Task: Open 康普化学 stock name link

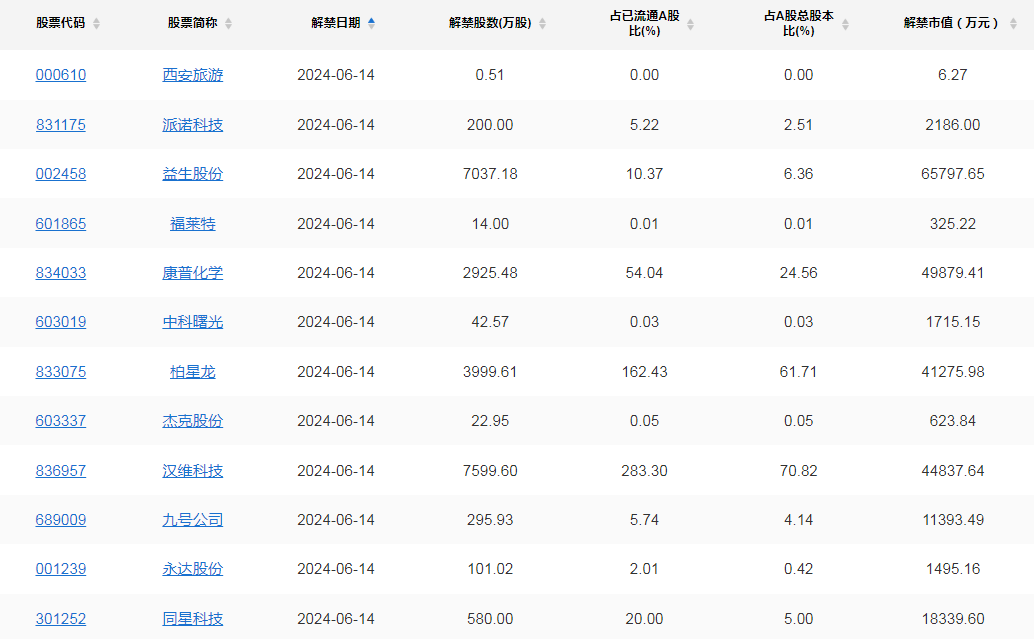Action: pos(193,273)
